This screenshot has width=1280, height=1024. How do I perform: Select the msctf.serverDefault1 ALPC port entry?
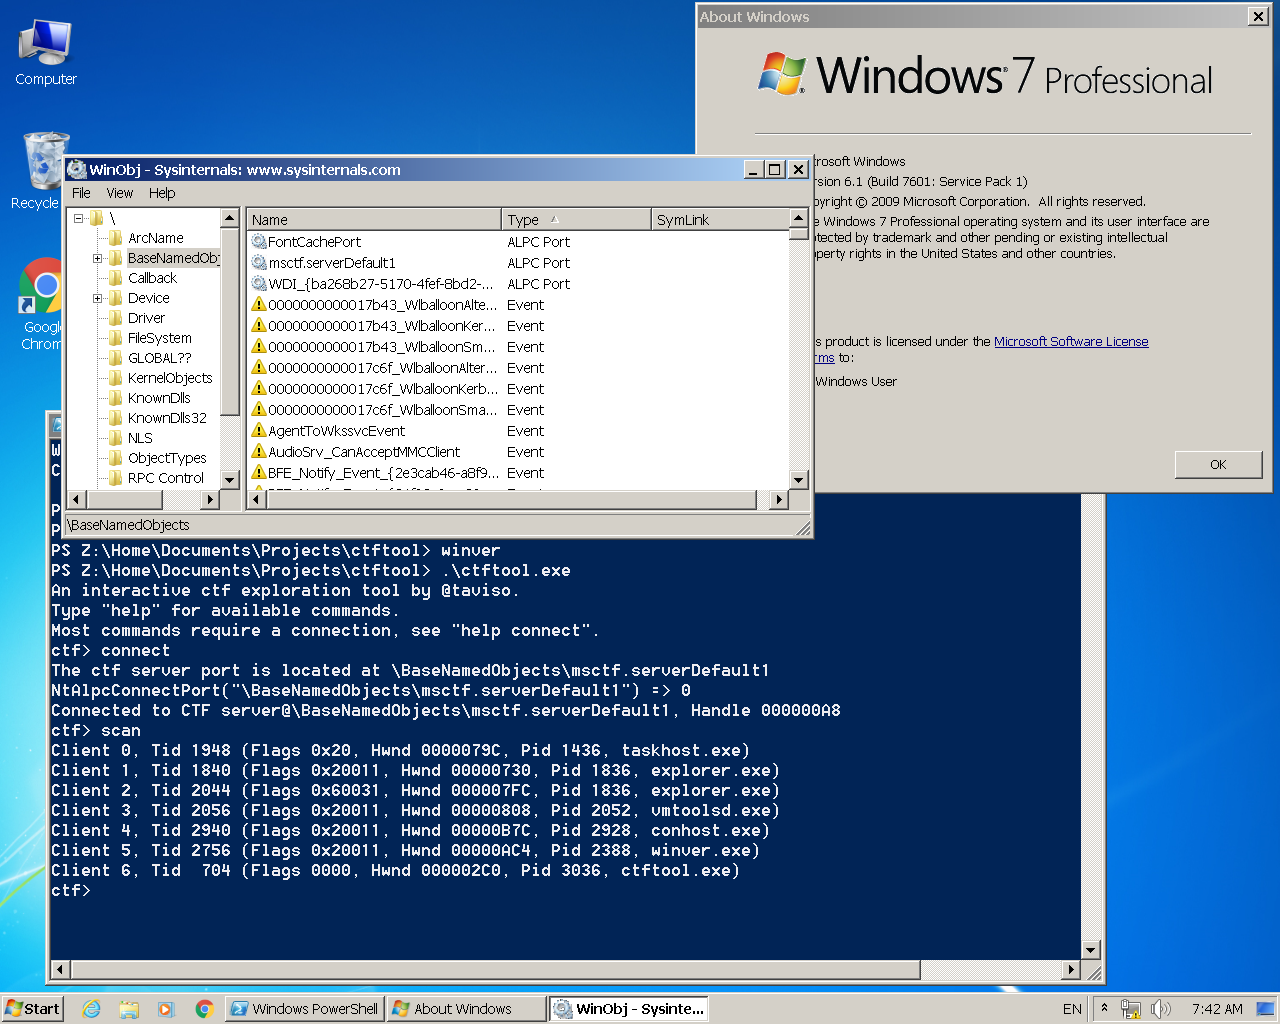(x=332, y=263)
